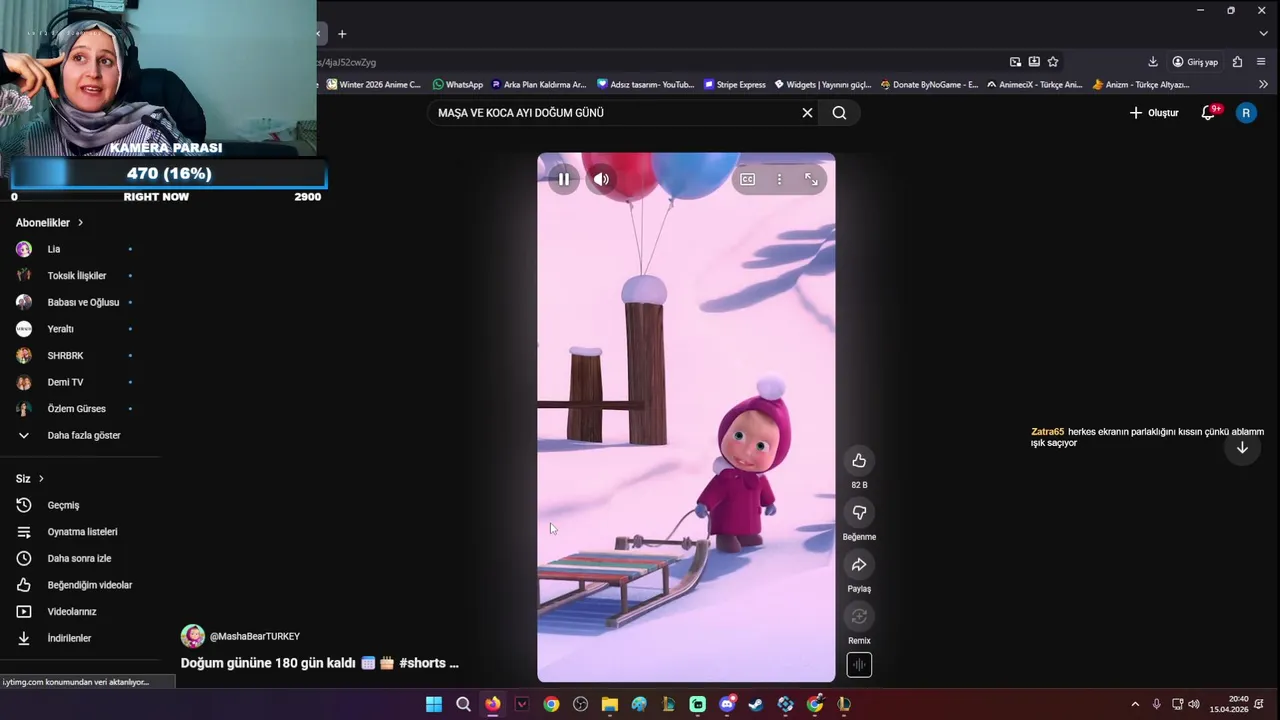The width and height of the screenshot is (1280, 720).
Task: Dislike the Short with thumbs down
Action: click(x=859, y=512)
